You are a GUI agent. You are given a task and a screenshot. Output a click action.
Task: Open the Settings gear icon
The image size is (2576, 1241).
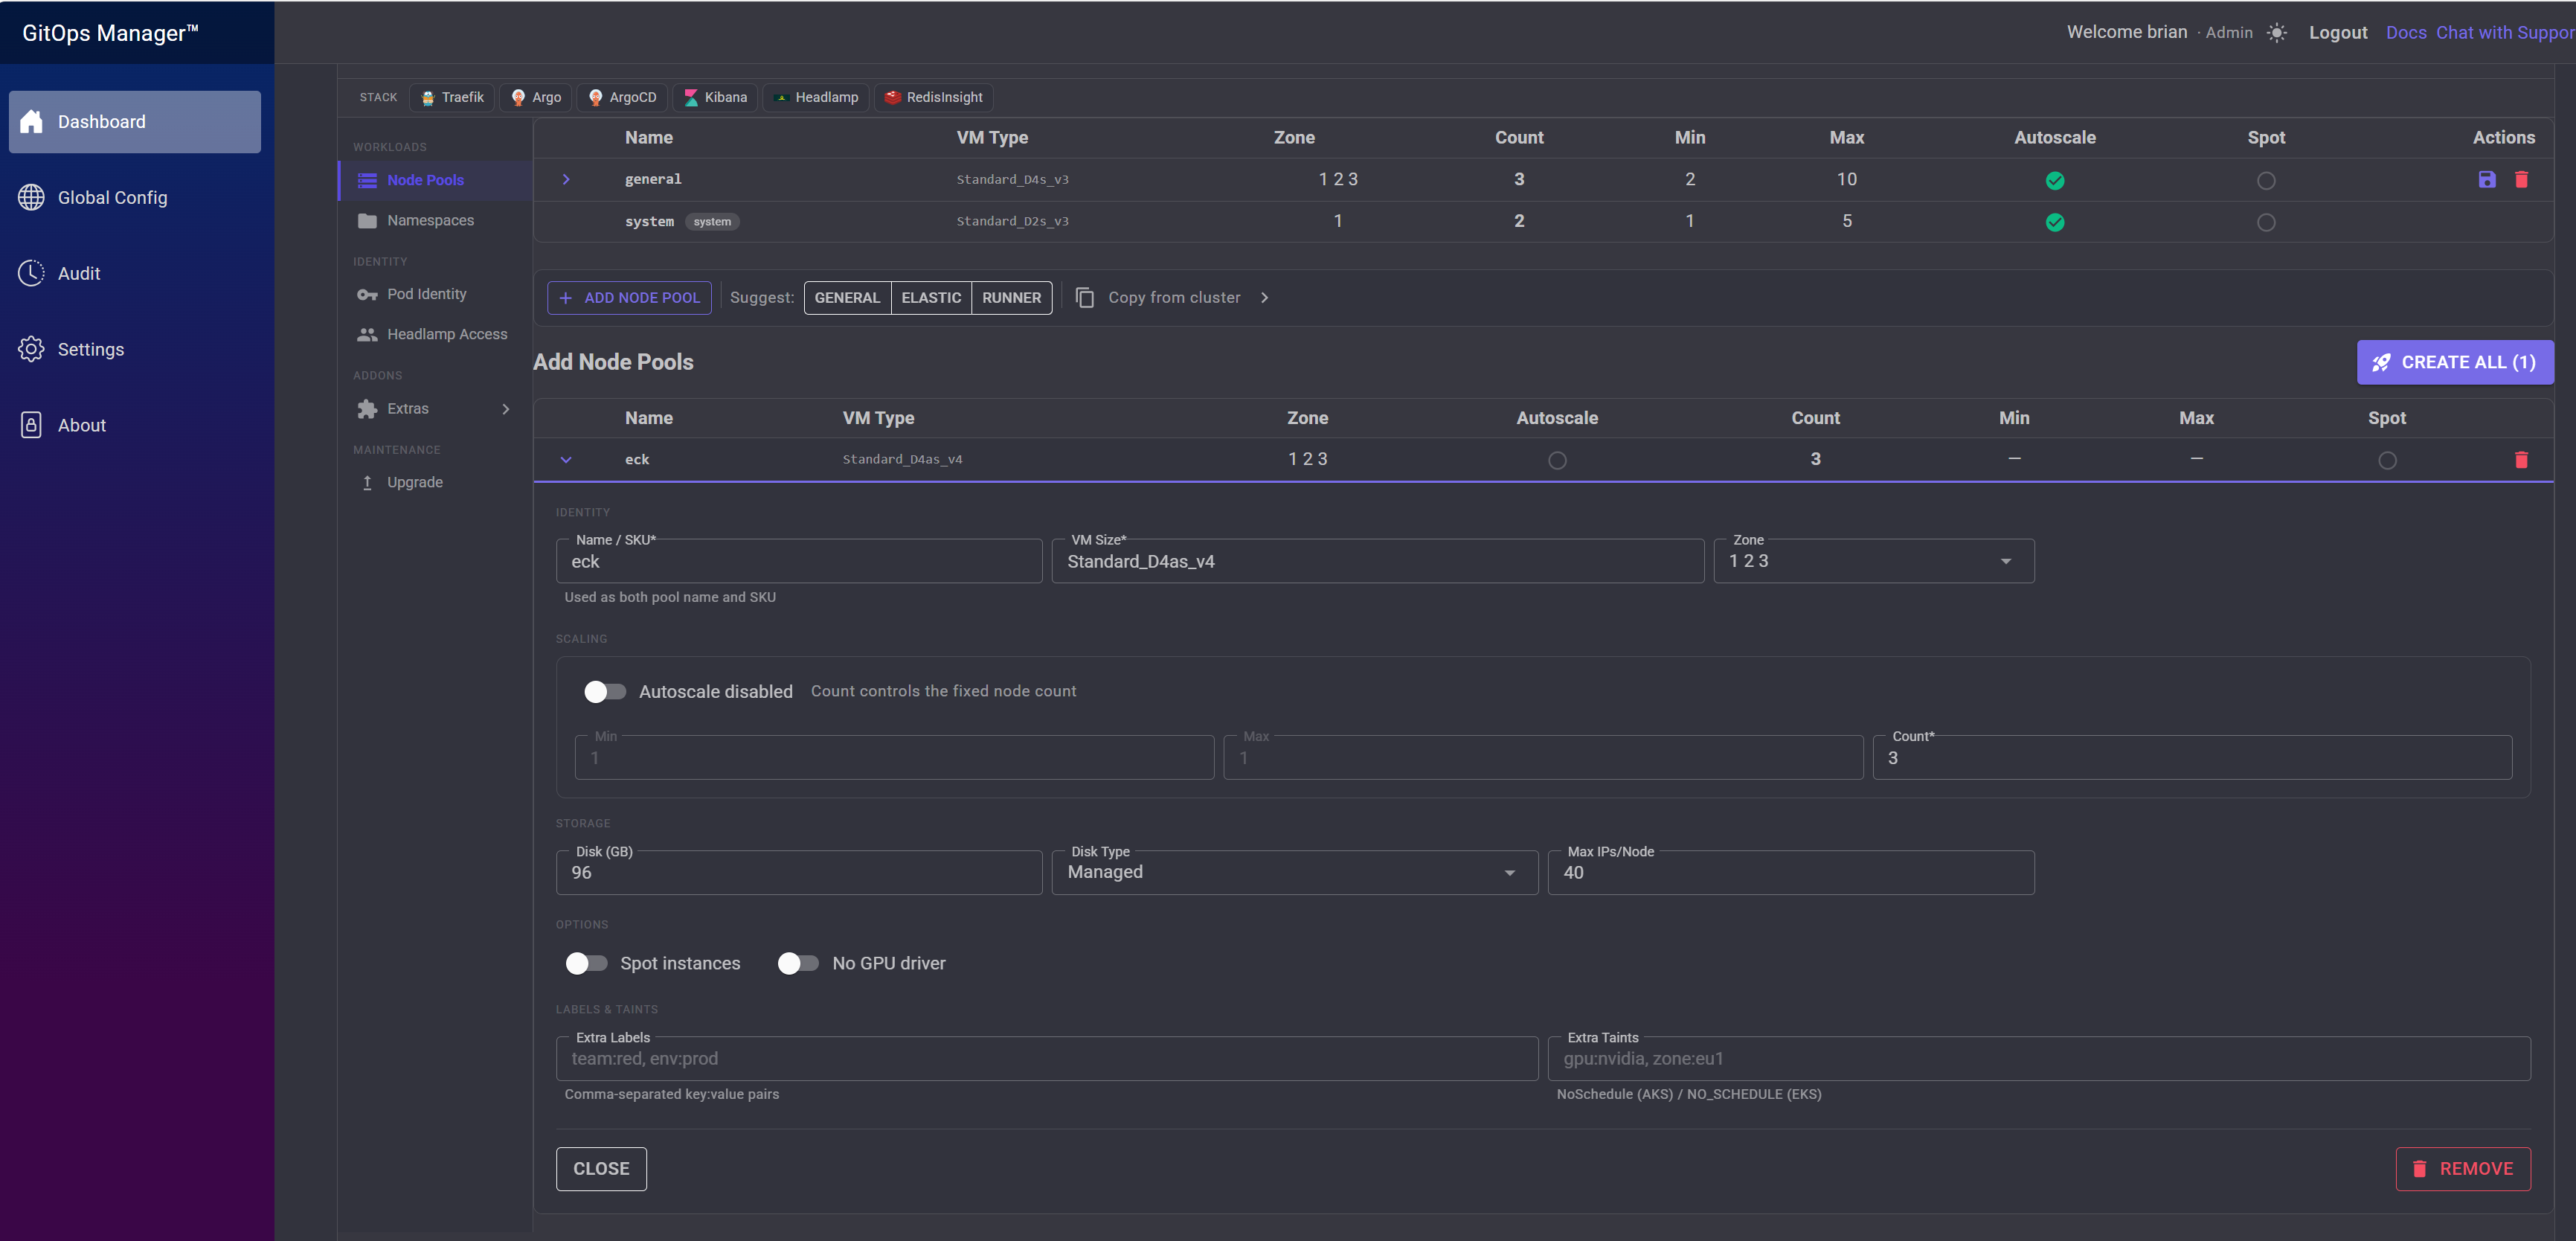pyautogui.click(x=31, y=349)
